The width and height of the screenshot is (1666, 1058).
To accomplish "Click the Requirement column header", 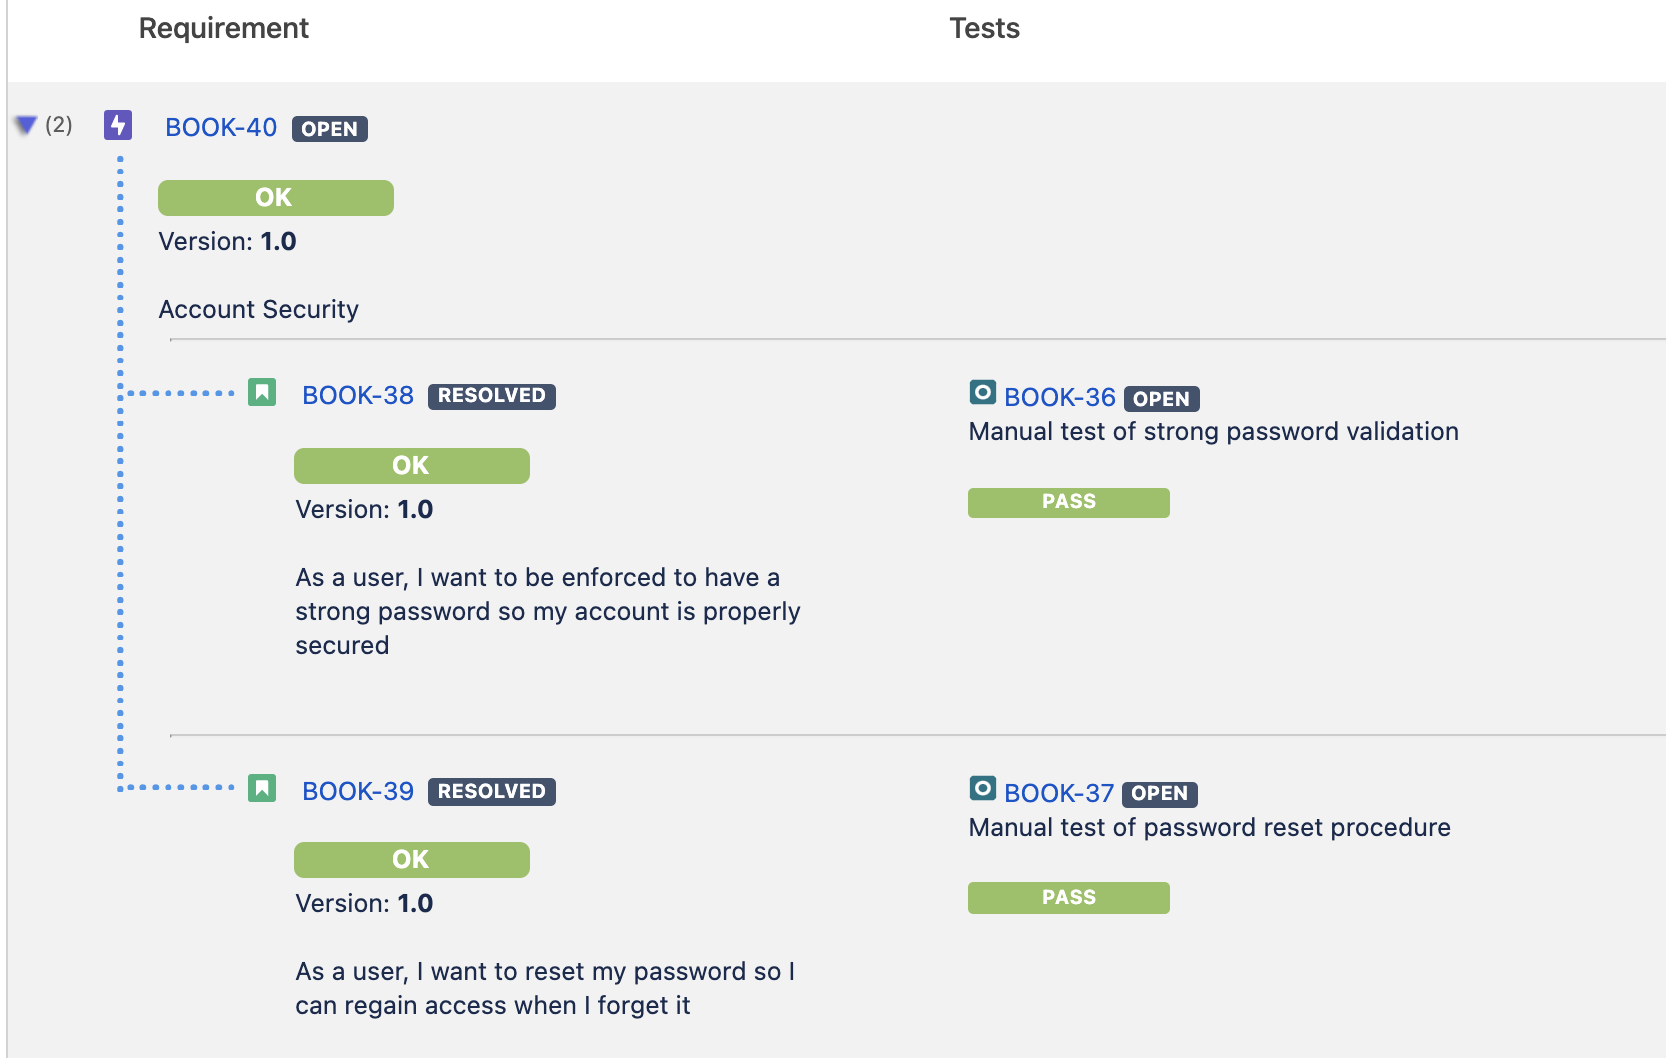I will point(224,28).
